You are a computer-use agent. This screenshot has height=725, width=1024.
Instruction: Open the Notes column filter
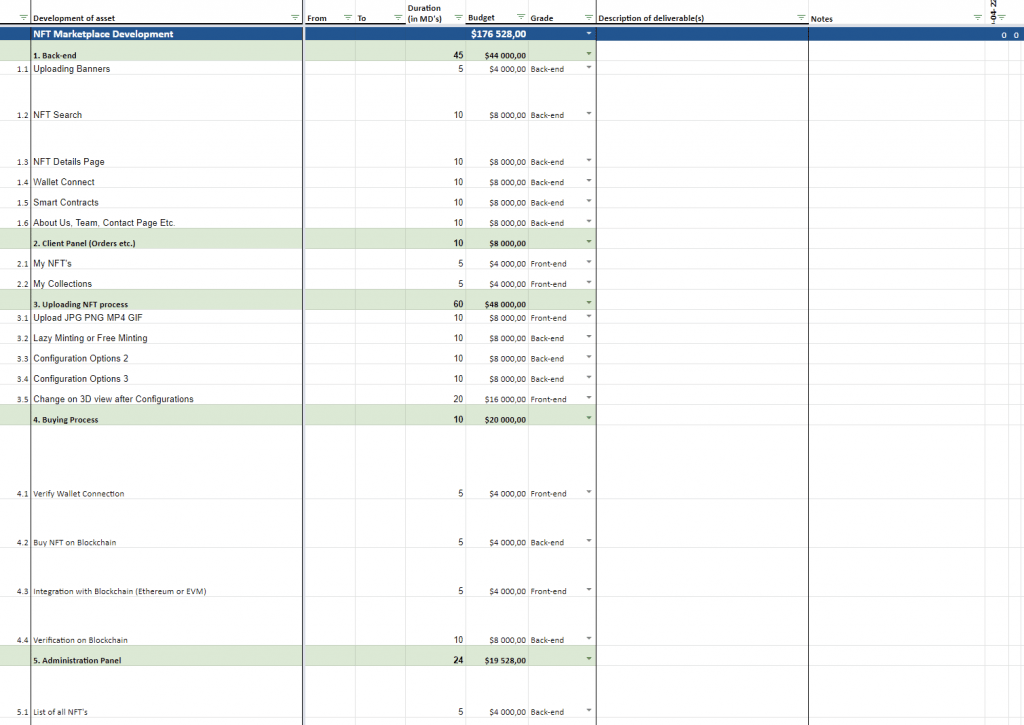click(x=977, y=18)
